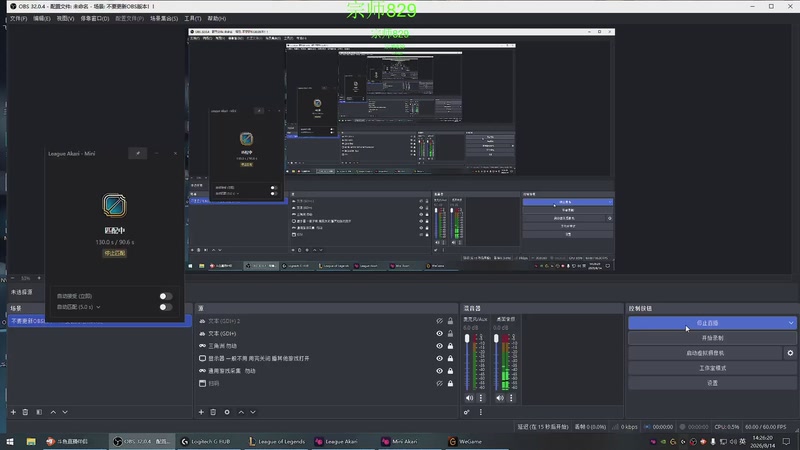The image size is (800, 450).
Task: Toggle lock on 文本 (GDI+) 2 source
Action: click(451, 321)
